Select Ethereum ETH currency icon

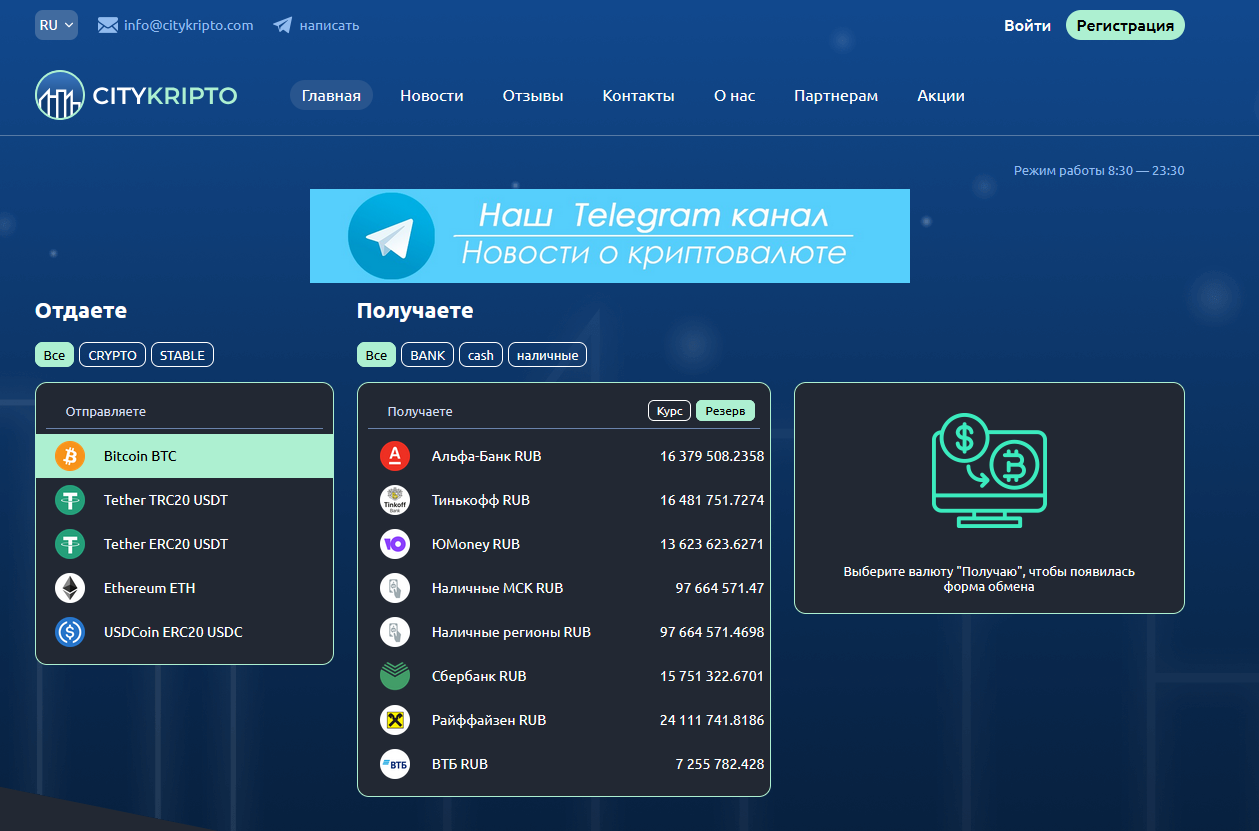69,588
